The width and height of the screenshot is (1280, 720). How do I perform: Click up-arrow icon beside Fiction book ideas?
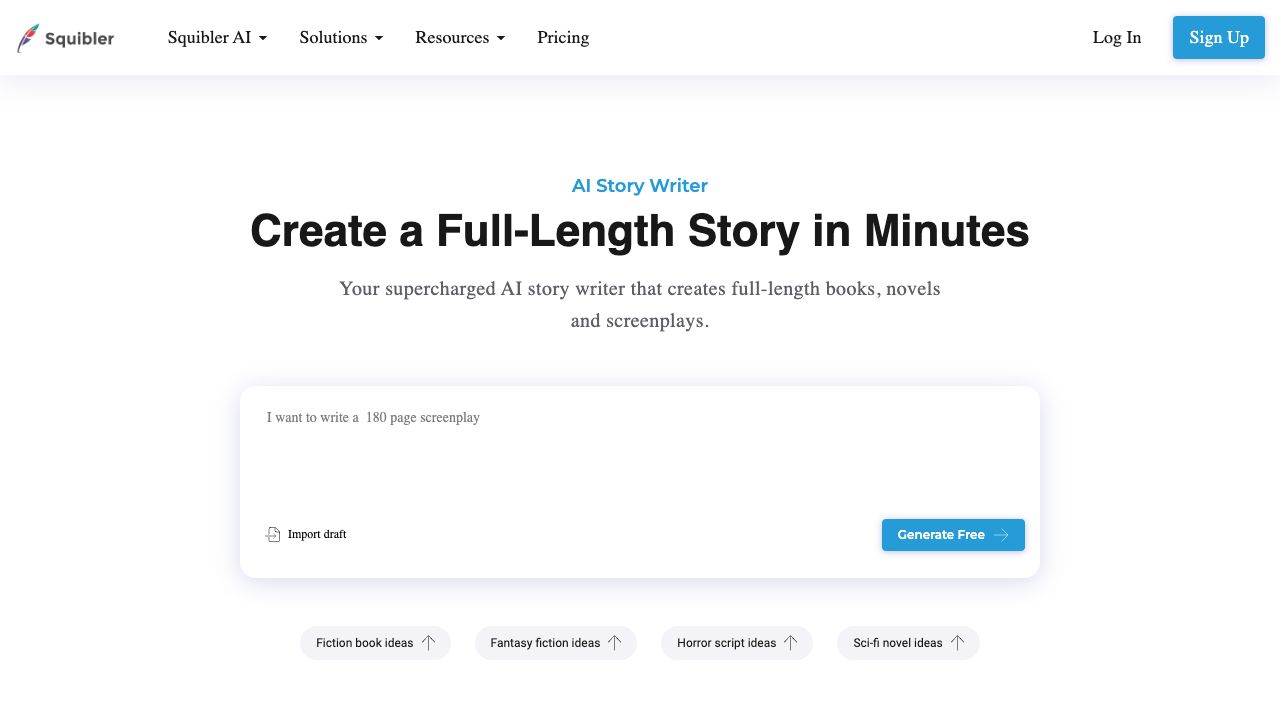click(429, 643)
